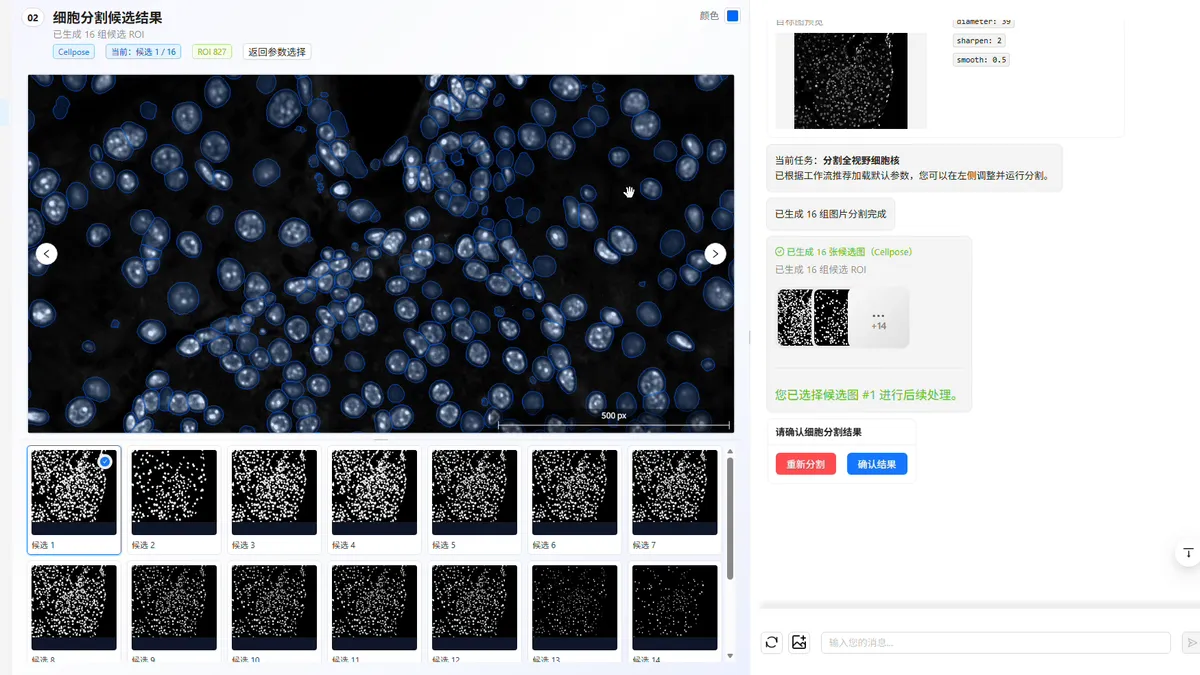Click the add image icon beside message box
This screenshot has width=1200, height=675.
click(x=799, y=642)
